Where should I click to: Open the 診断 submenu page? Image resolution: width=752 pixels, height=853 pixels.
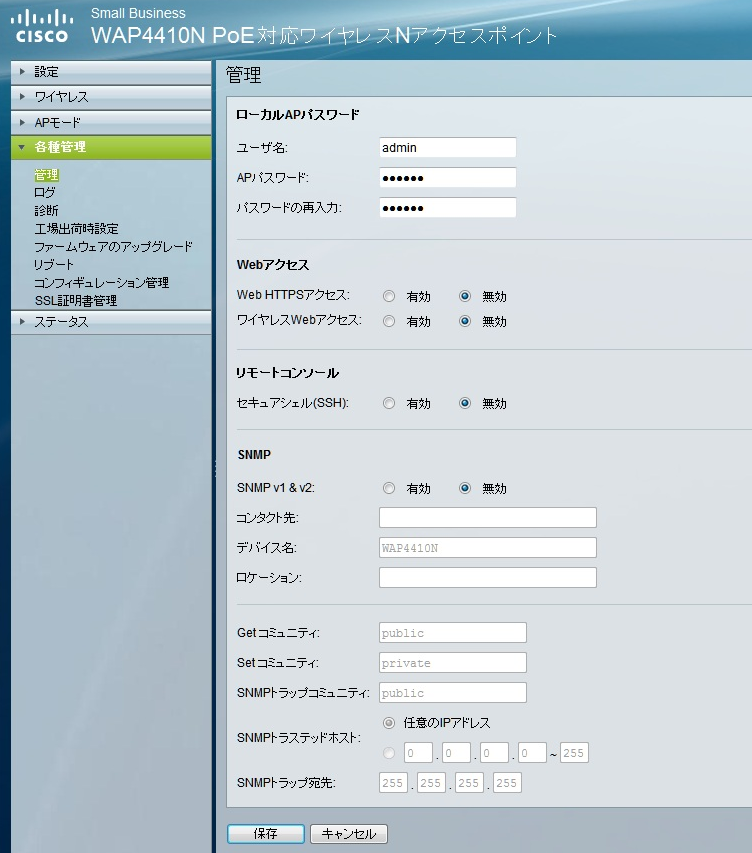(x=46, y=211)
